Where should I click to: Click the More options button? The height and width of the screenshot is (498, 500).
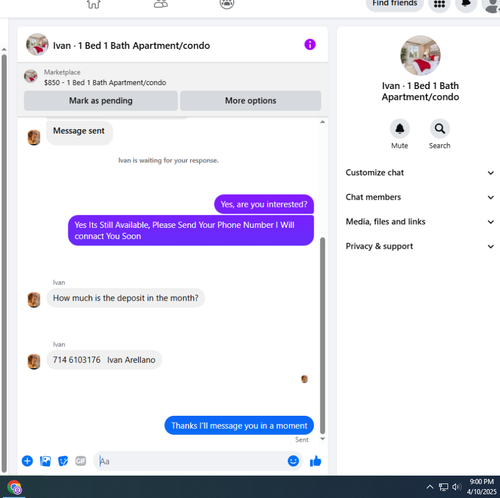click(x=250, y=101)
